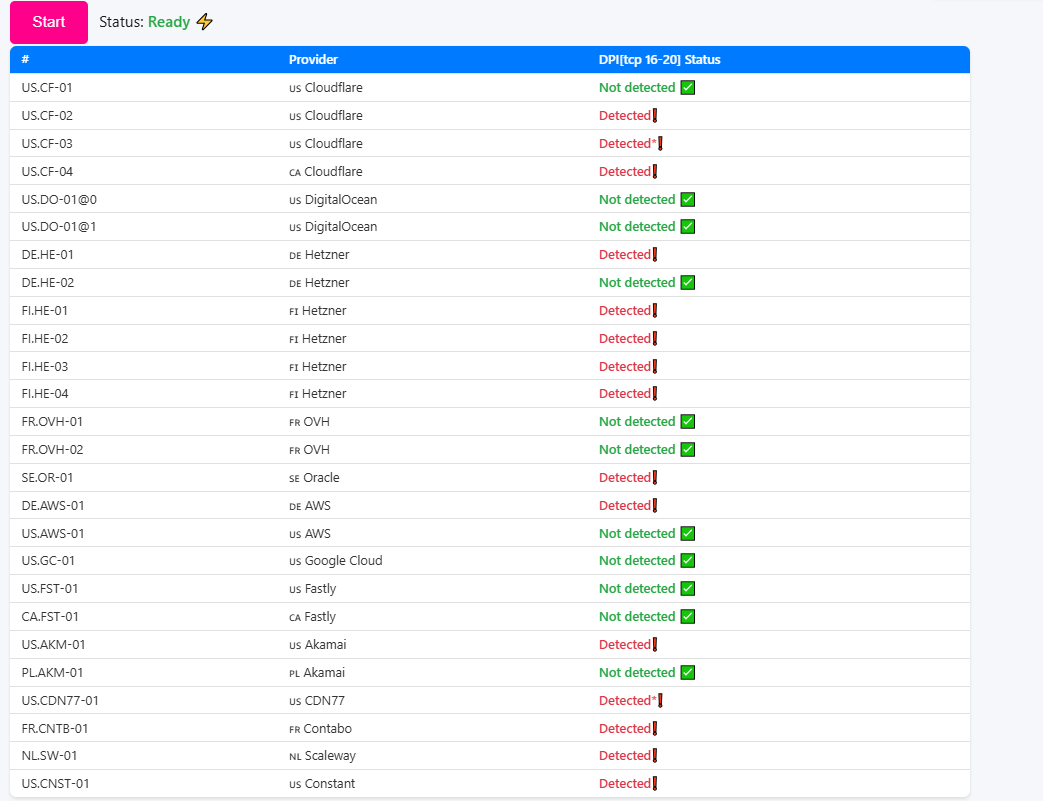This screenshot has height=801, width=1043.
Task: Click the Not detected status text for FR.OVH-01
Action: pyautogui.click(x=637, y=422)
